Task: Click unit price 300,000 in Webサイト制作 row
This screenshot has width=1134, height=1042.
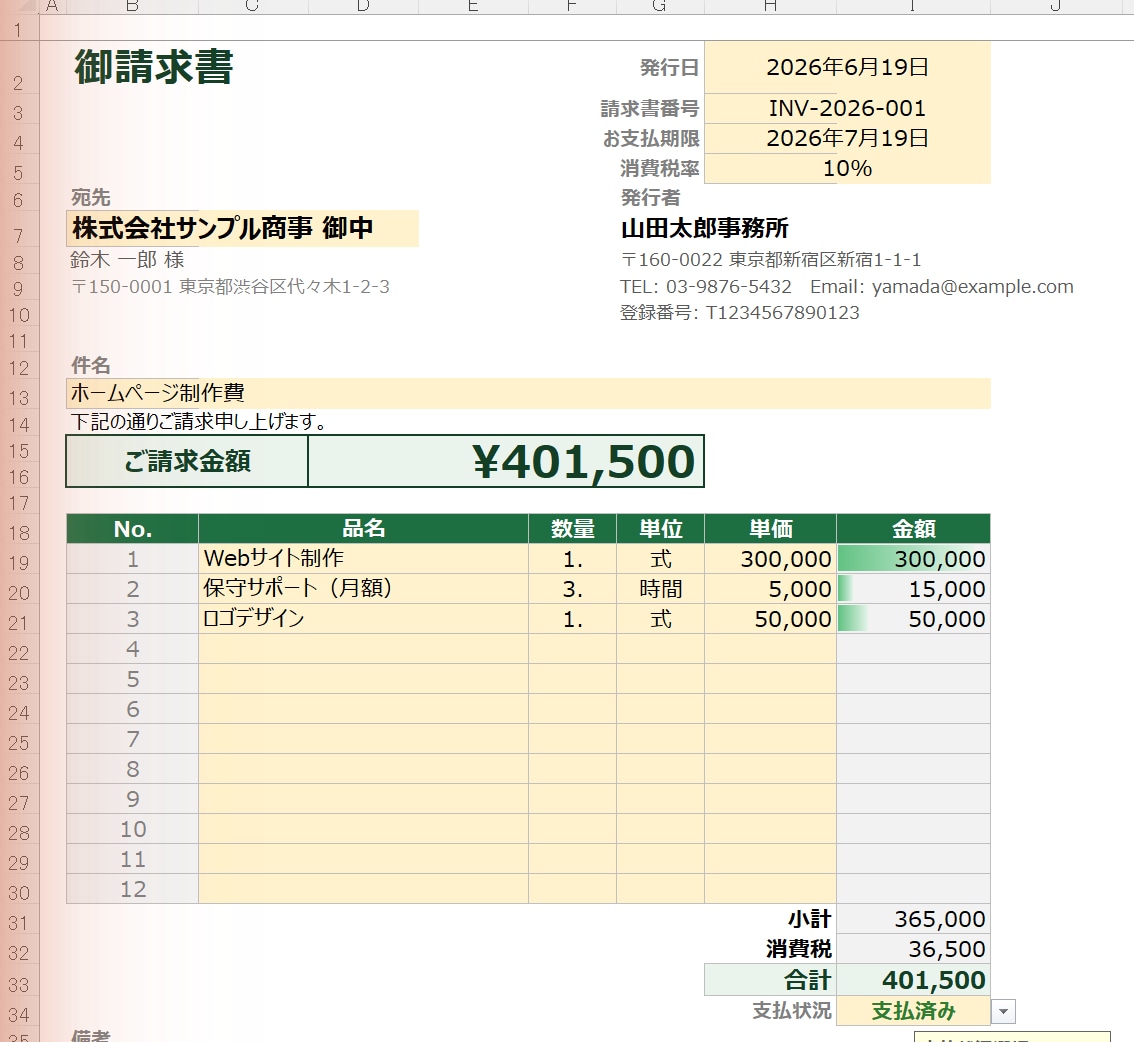Action: pos(770,558)
